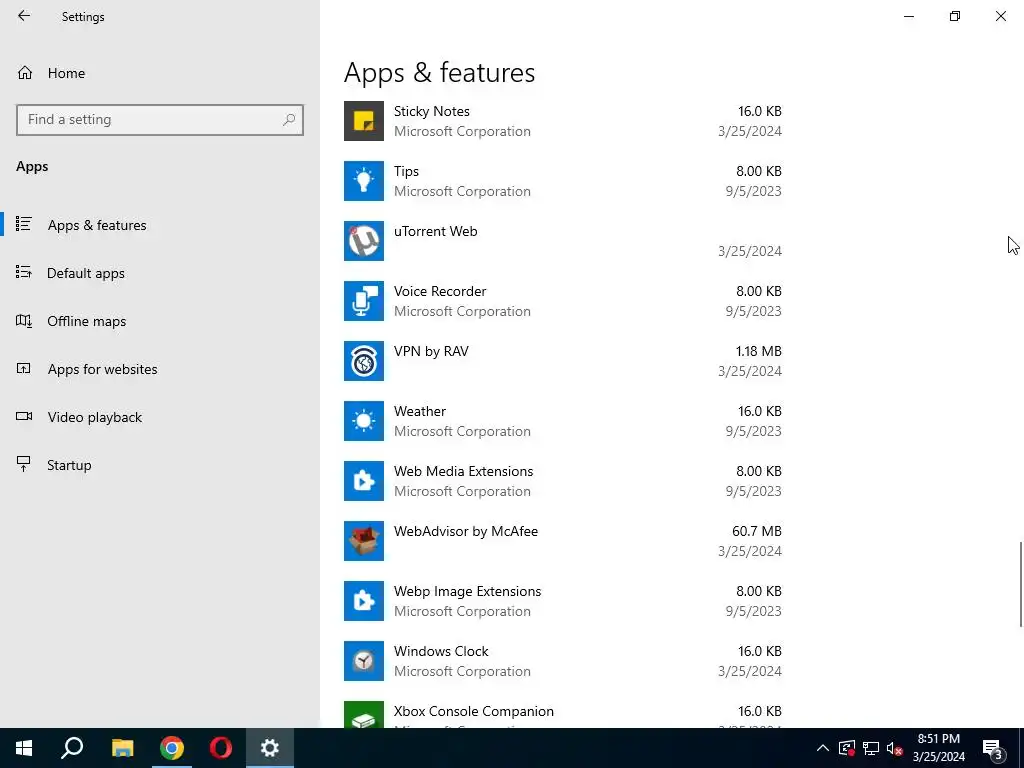Click the Video playback sidebar icon
The width and height of the screenshot is (1024, 768).
(x=24, y=417)
